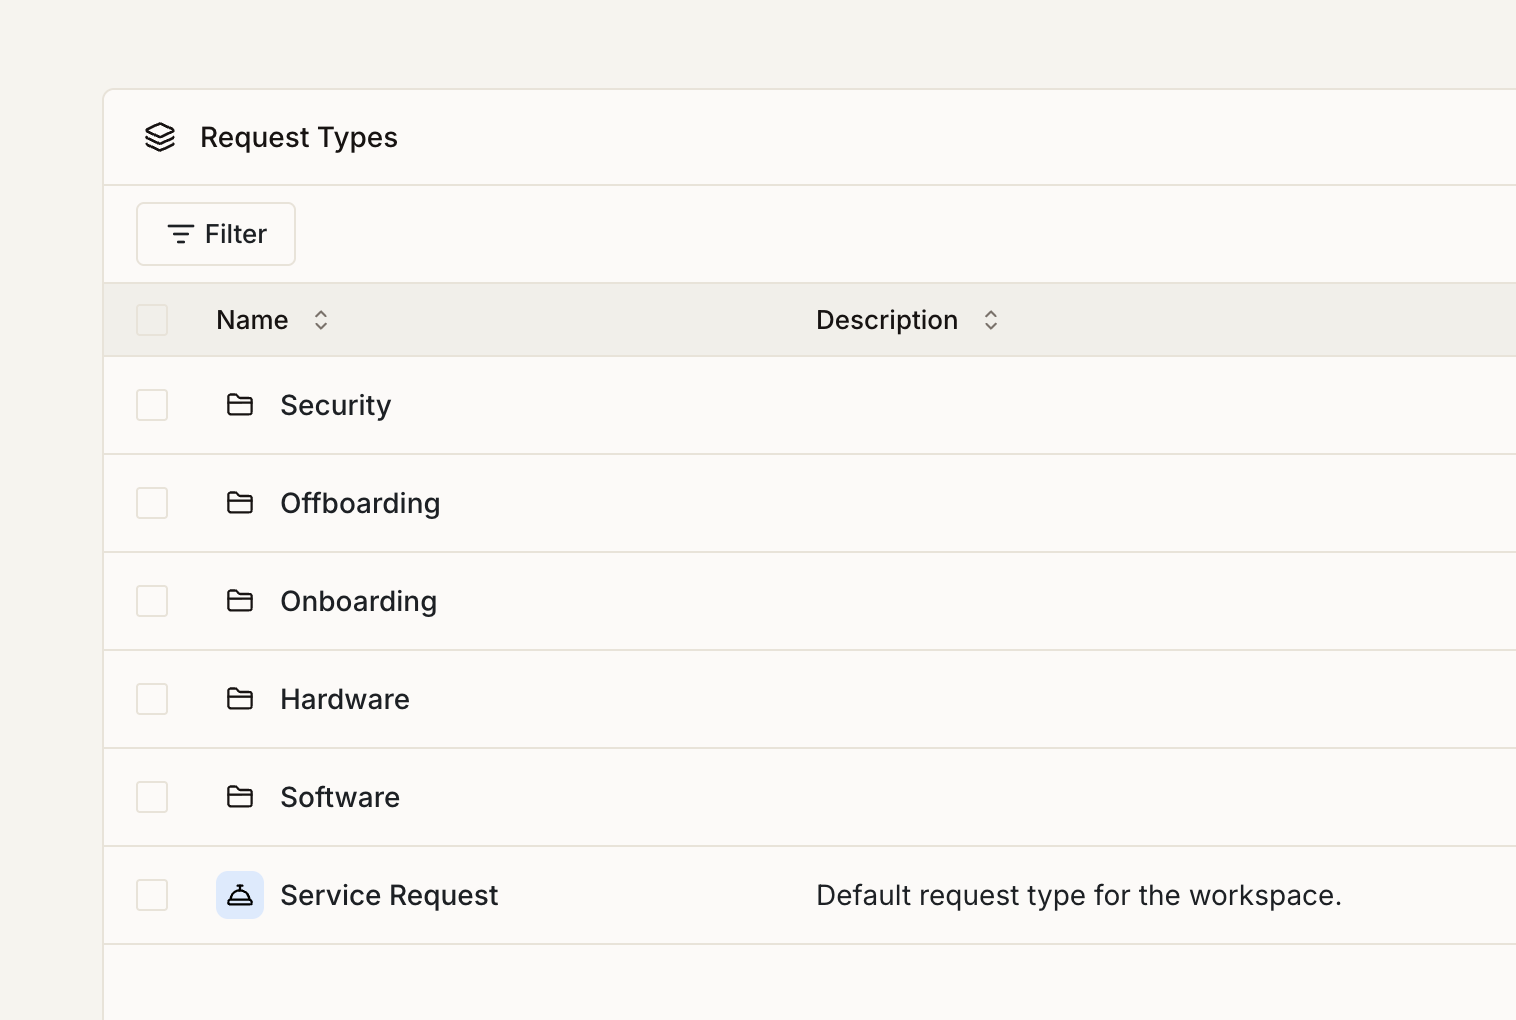Screen dimensions: 1516x1020
Task: Select the Service Request row checkbox
Action: click(152, 895)
